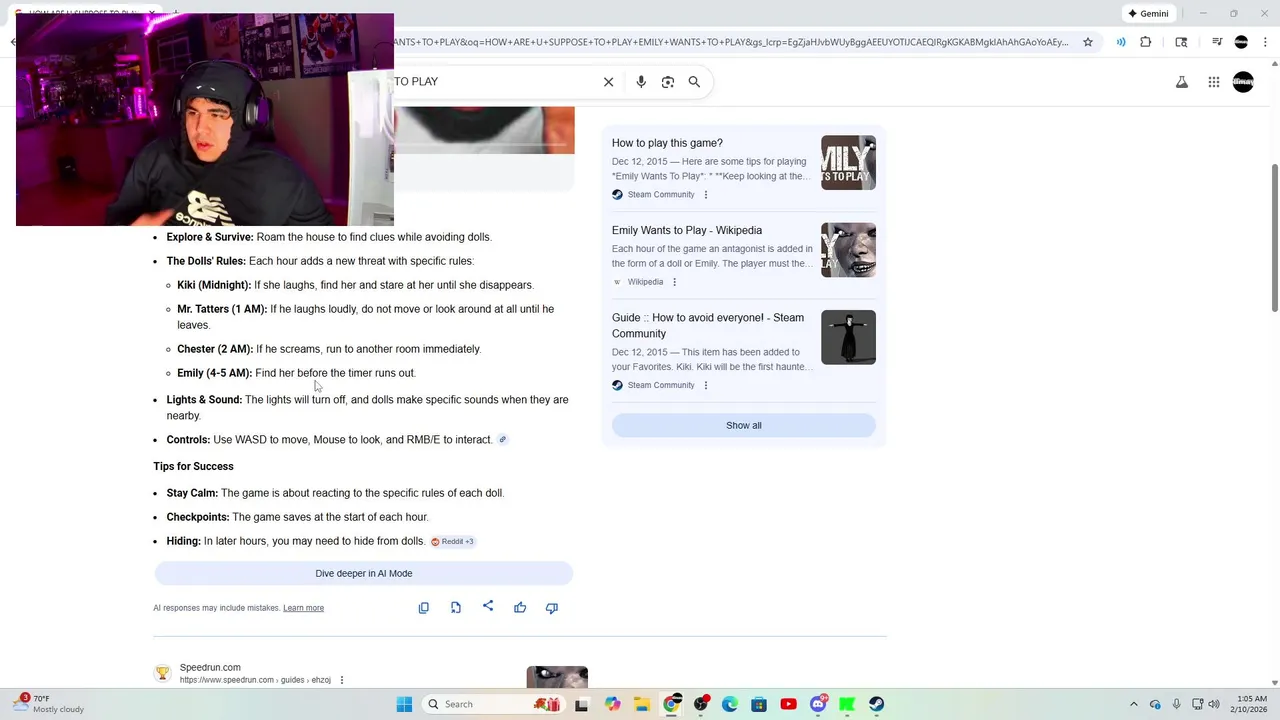1280x720 pixels.
Task: Open options for Speedrun.com result
Action: [x=342, y=680]
